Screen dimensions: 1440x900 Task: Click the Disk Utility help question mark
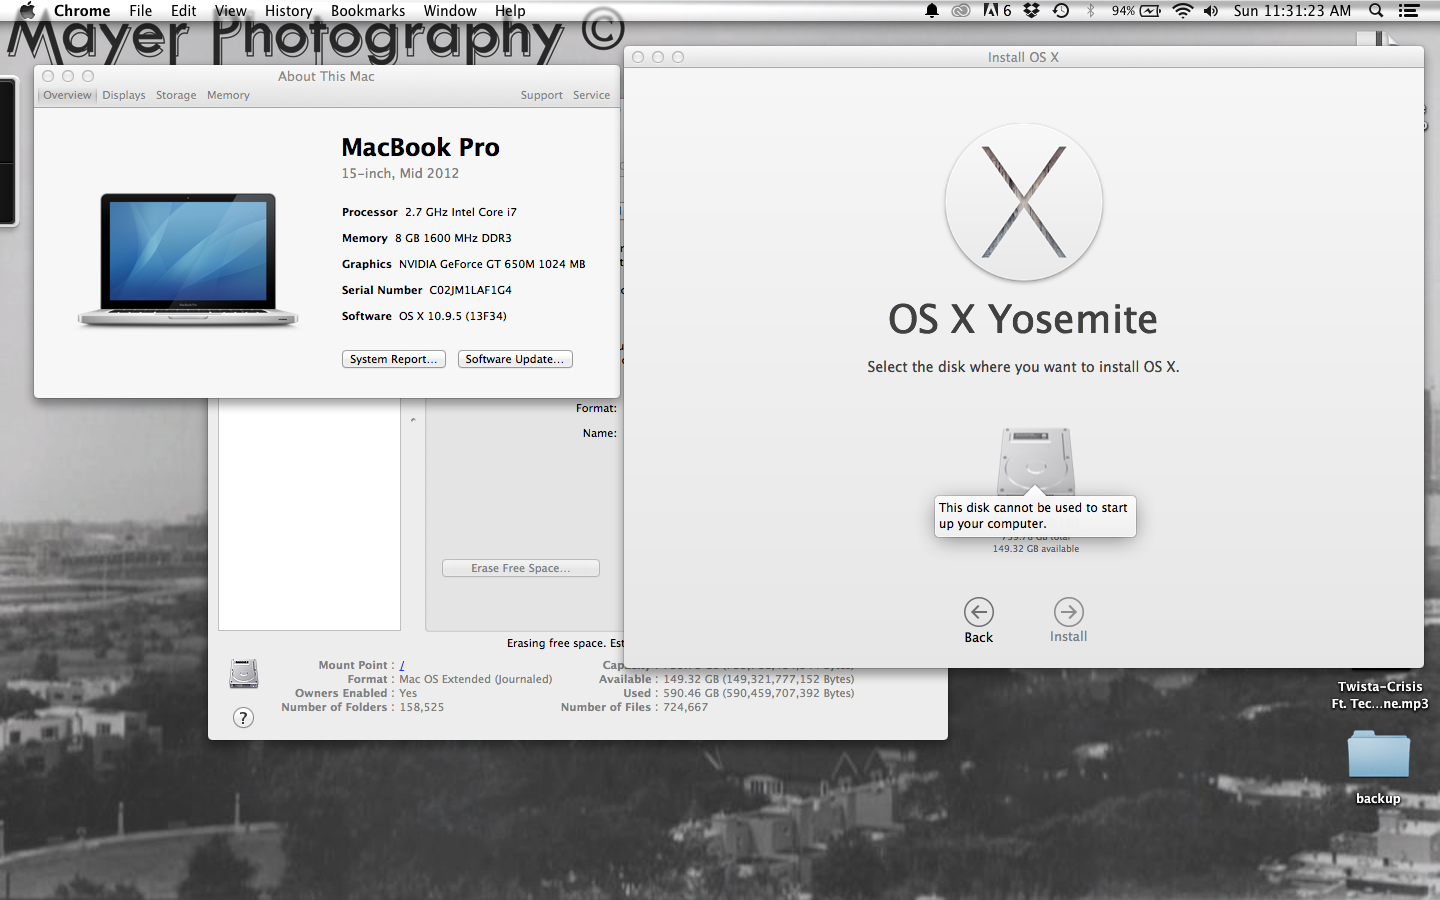(243, 717)
